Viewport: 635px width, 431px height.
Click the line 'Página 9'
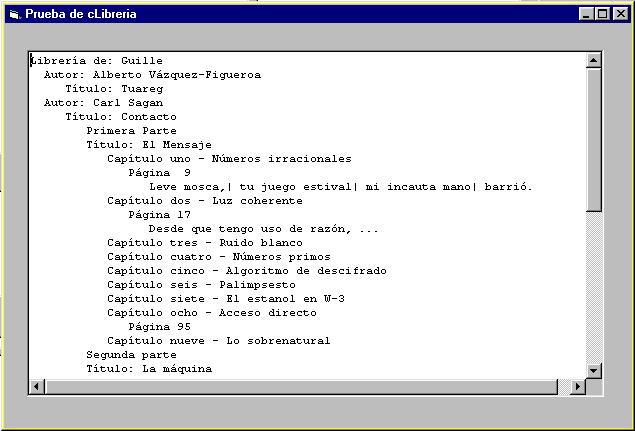(160, 173)
